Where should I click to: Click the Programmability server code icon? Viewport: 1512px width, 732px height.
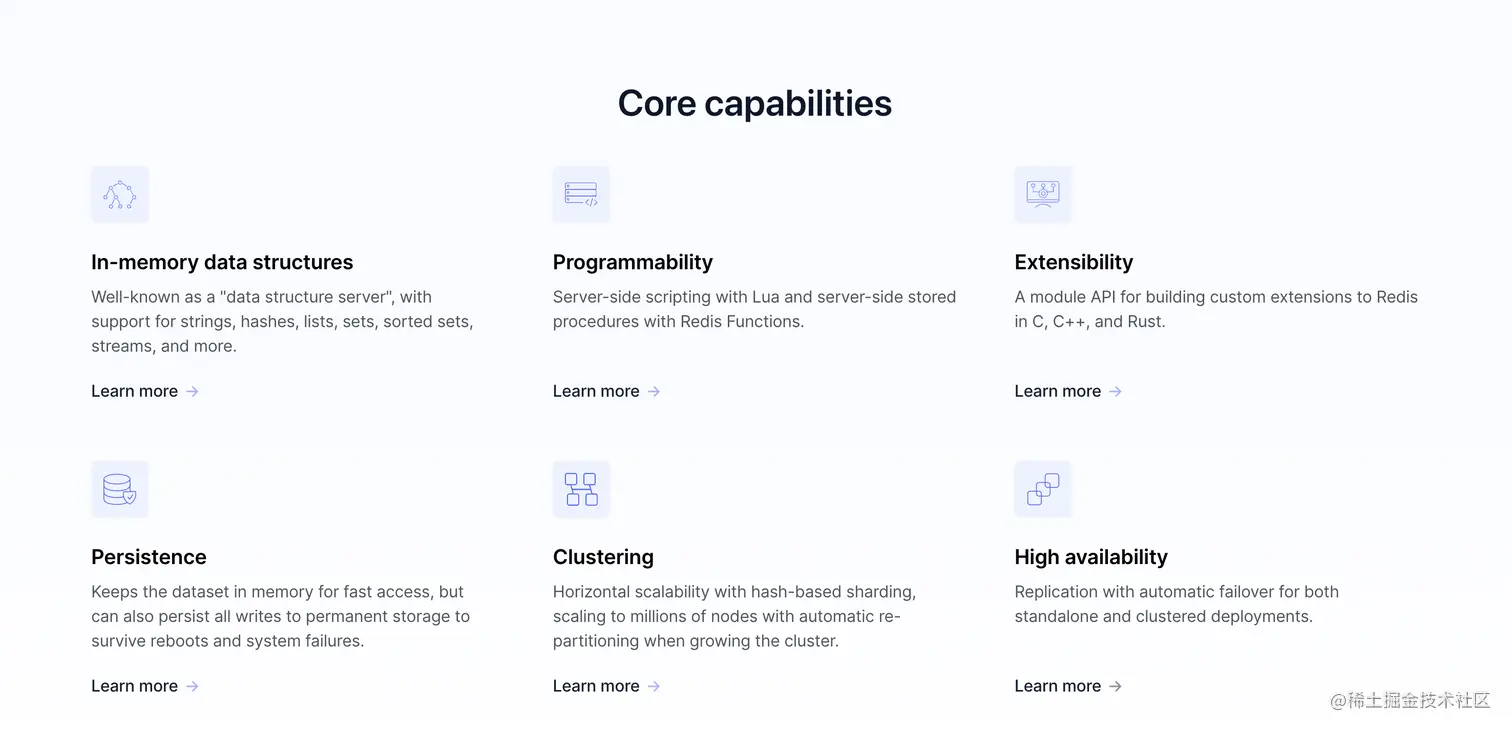click(581, 195)
